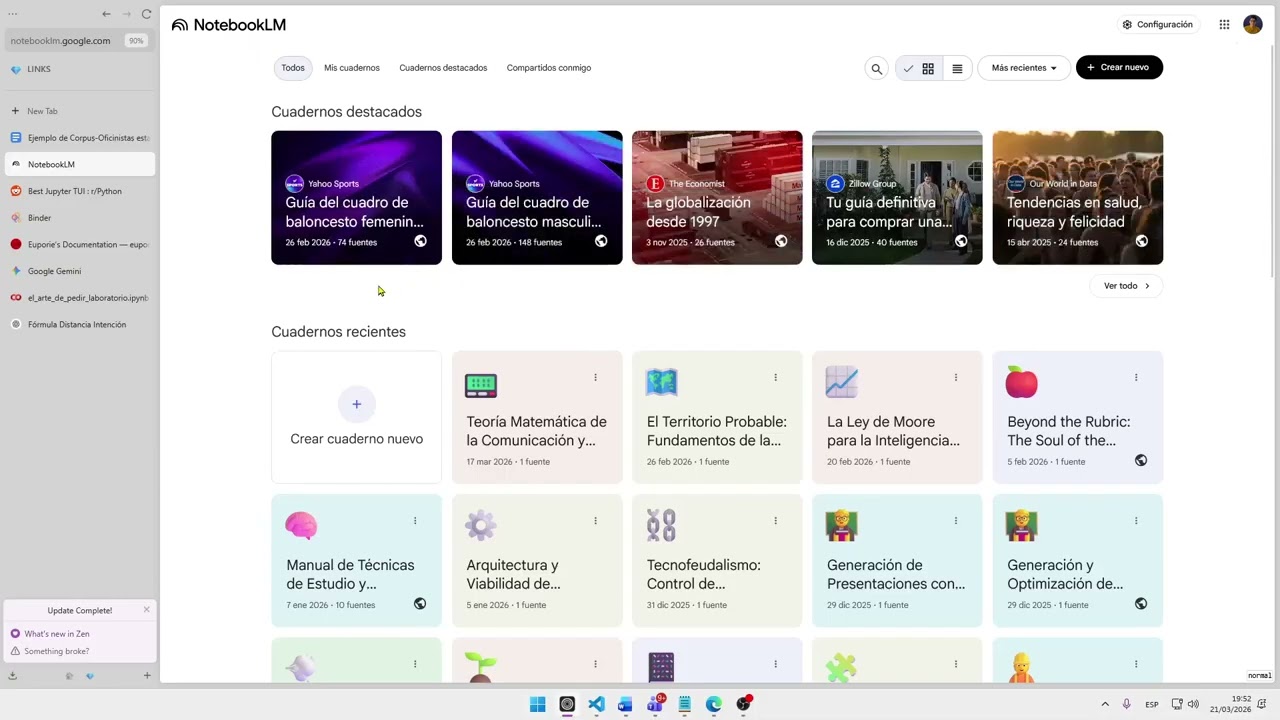Open Microsoft Teams from taskbar

[x=655, y=705]
